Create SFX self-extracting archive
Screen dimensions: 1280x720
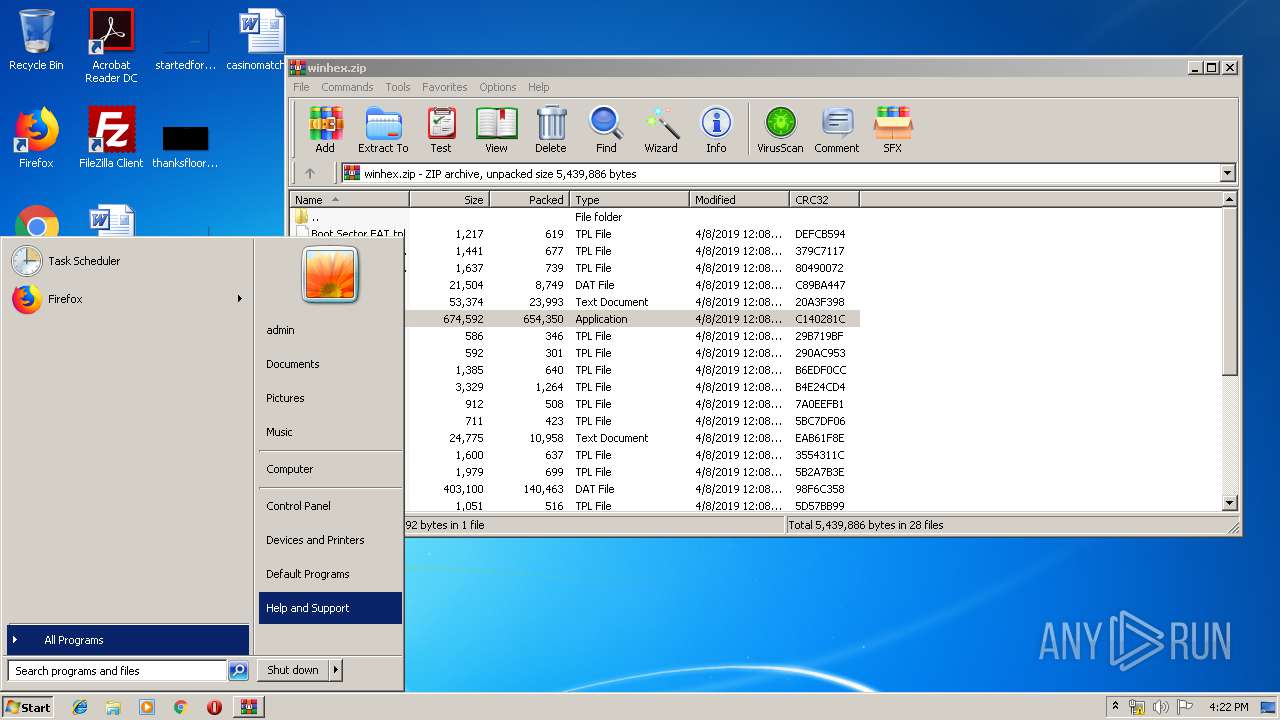[x=892, y=130]
